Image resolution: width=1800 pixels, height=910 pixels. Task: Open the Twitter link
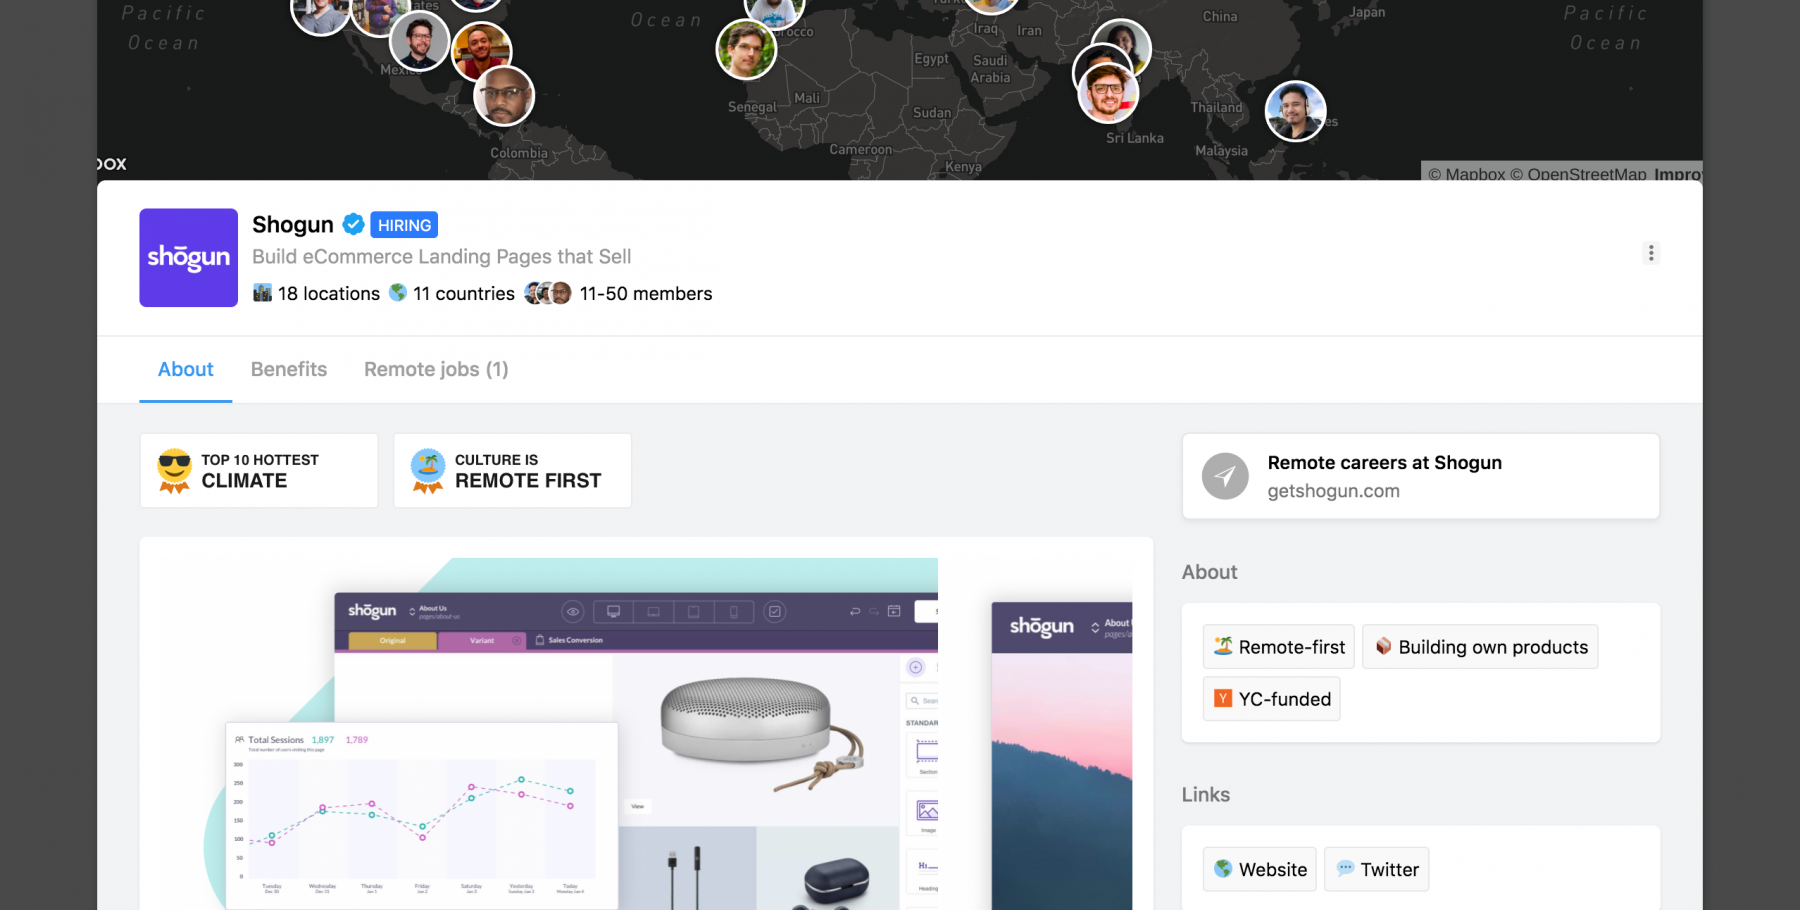(1377, 869)
